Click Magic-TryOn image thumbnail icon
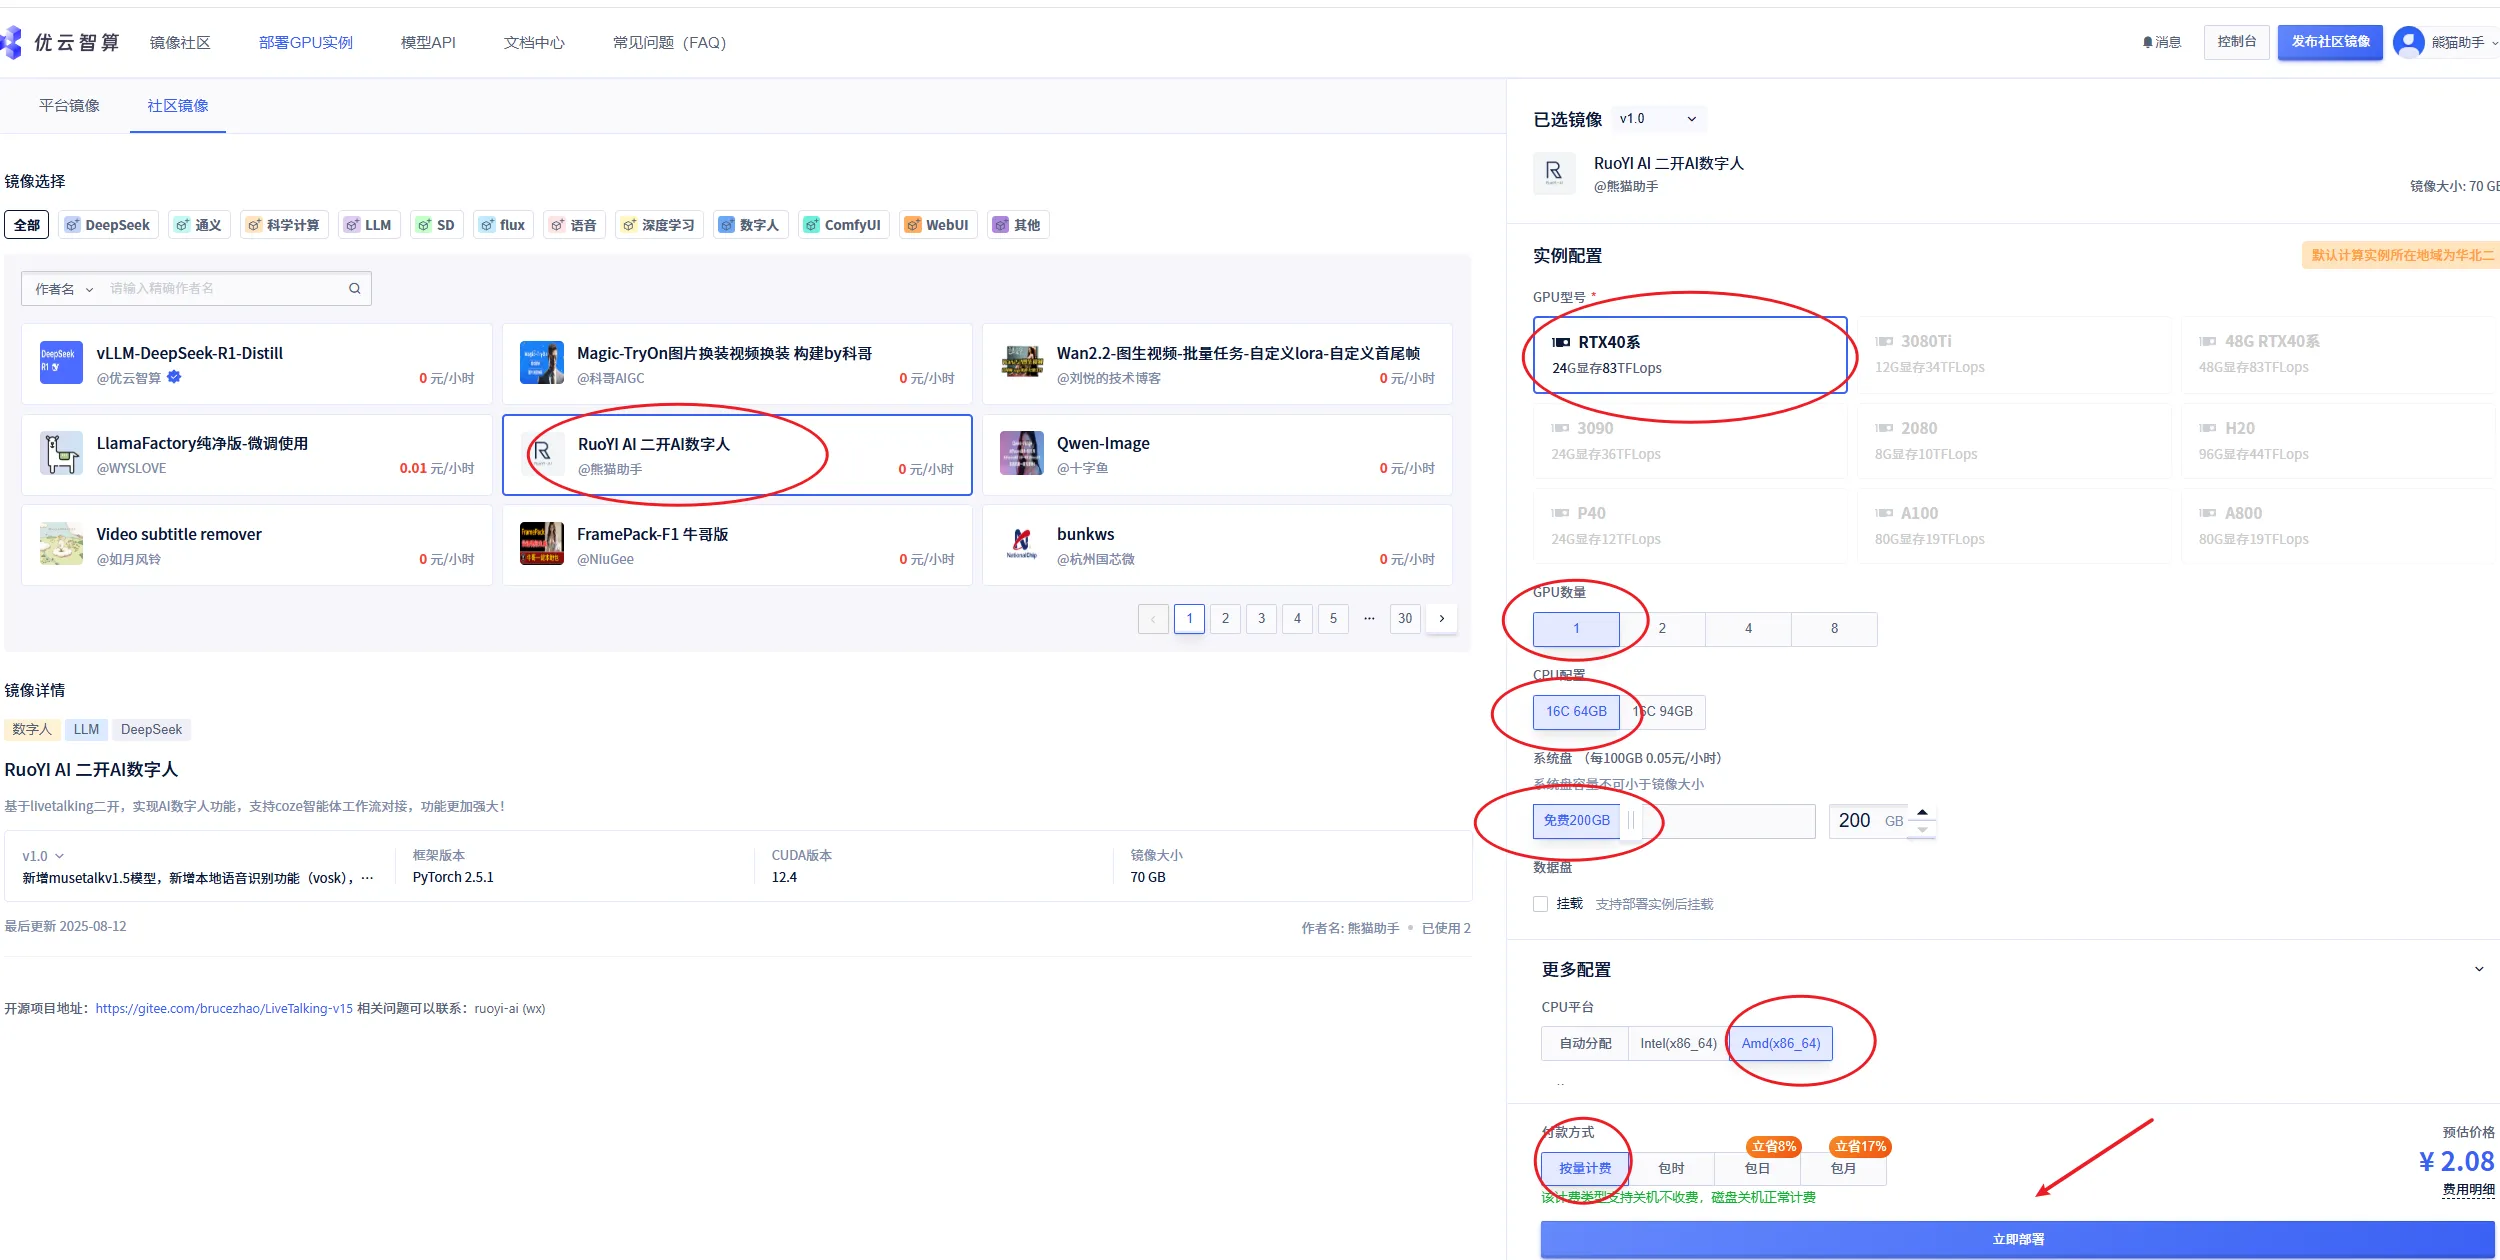2500x1260 pixels. [x=542, y=362]
